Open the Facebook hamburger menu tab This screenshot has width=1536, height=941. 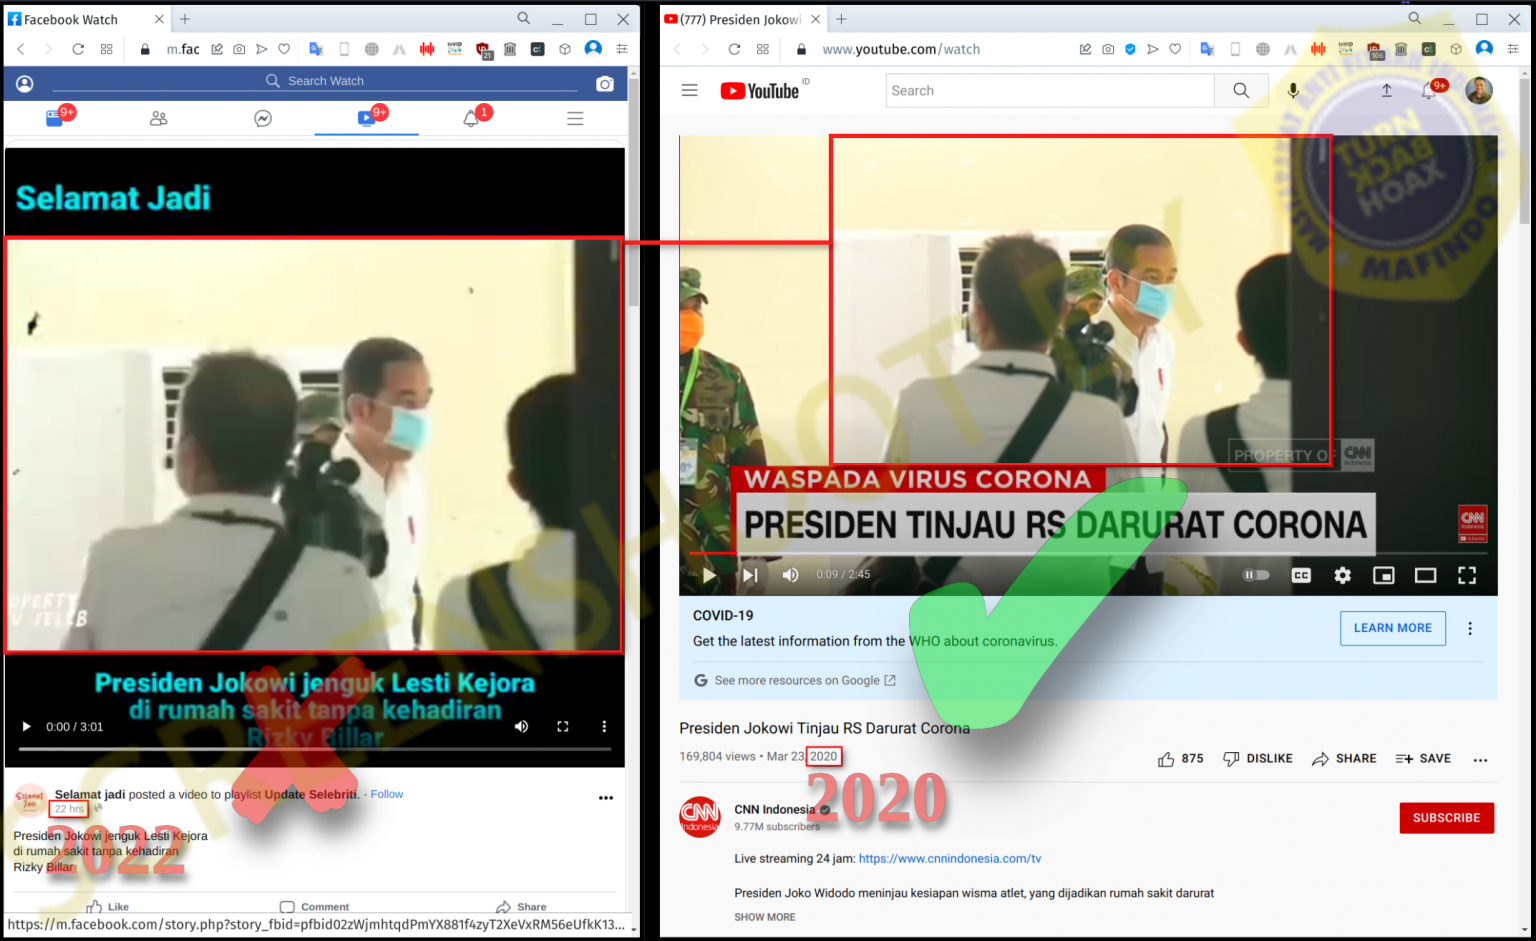tap(575, 119)
